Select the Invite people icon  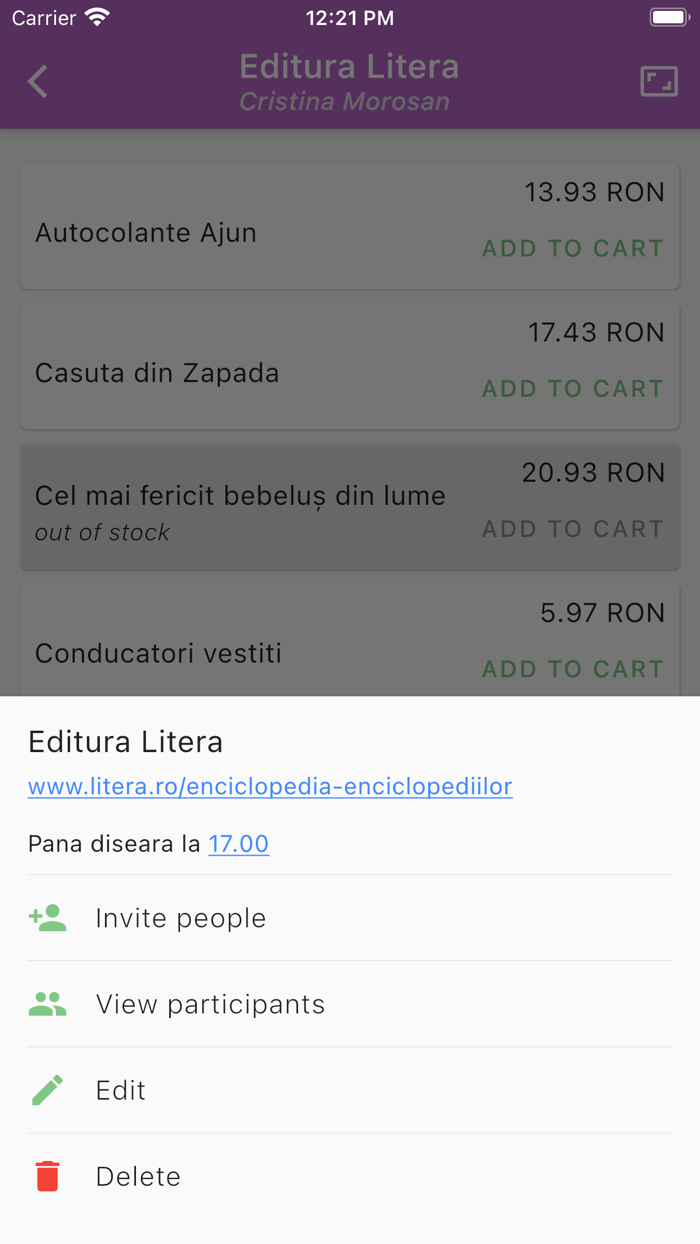(x=46, y=916)
